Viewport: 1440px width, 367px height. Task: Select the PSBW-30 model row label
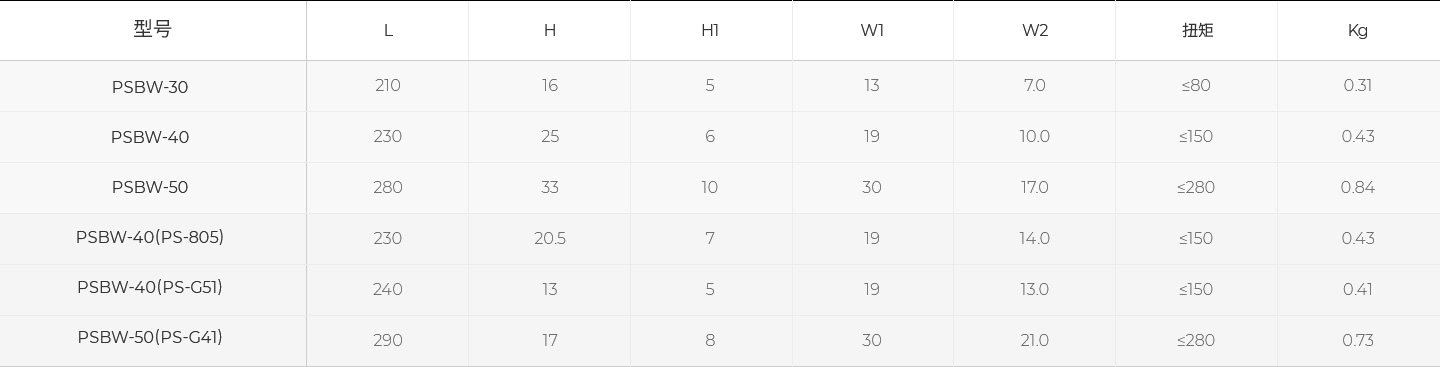click(x=150, y=87)
